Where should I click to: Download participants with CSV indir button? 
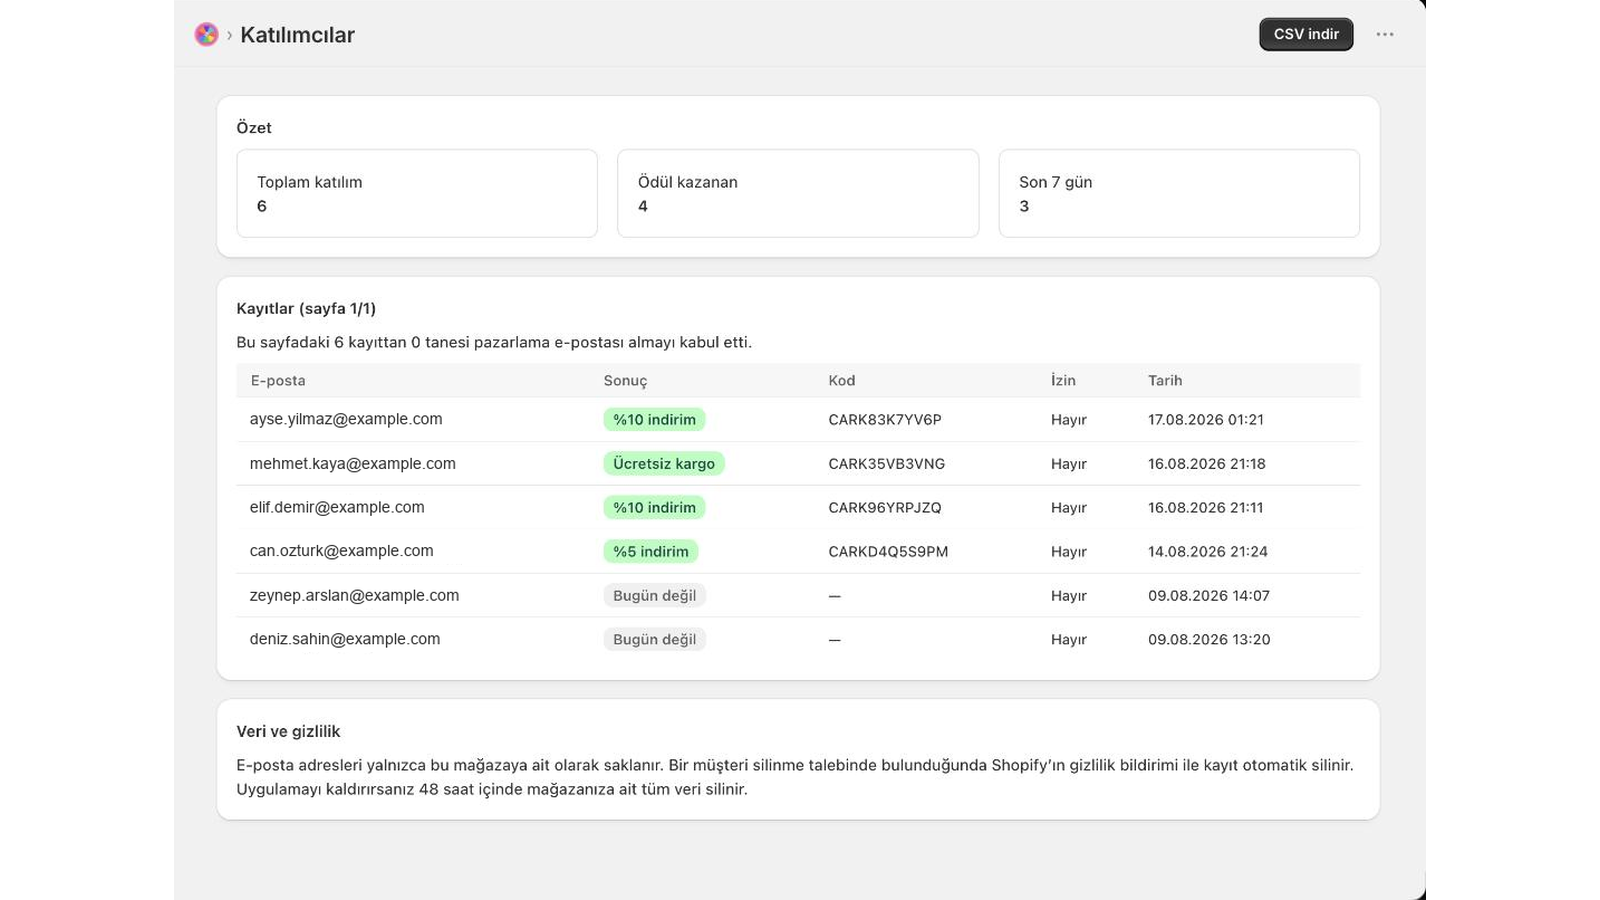pyautogui.click(x=1306, y=34)
